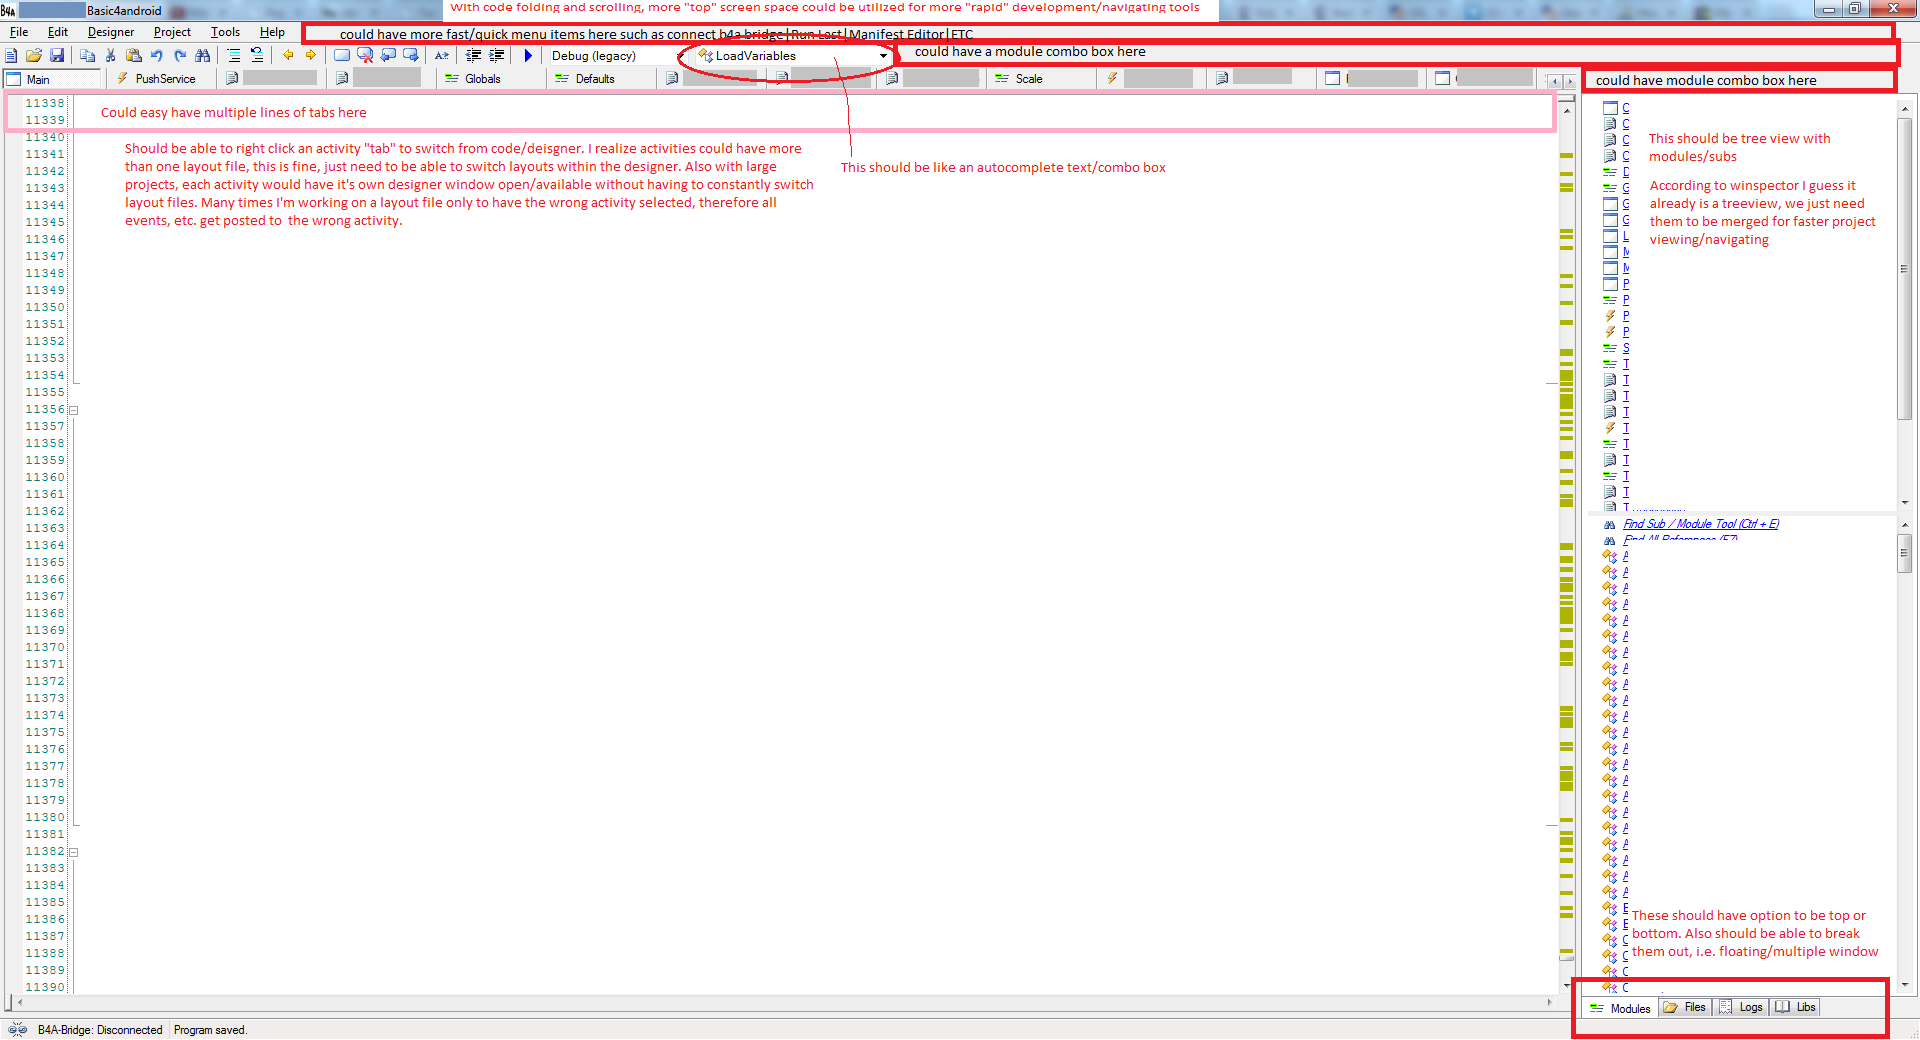Collapse all code regions from the toolbar

[473, 56]
